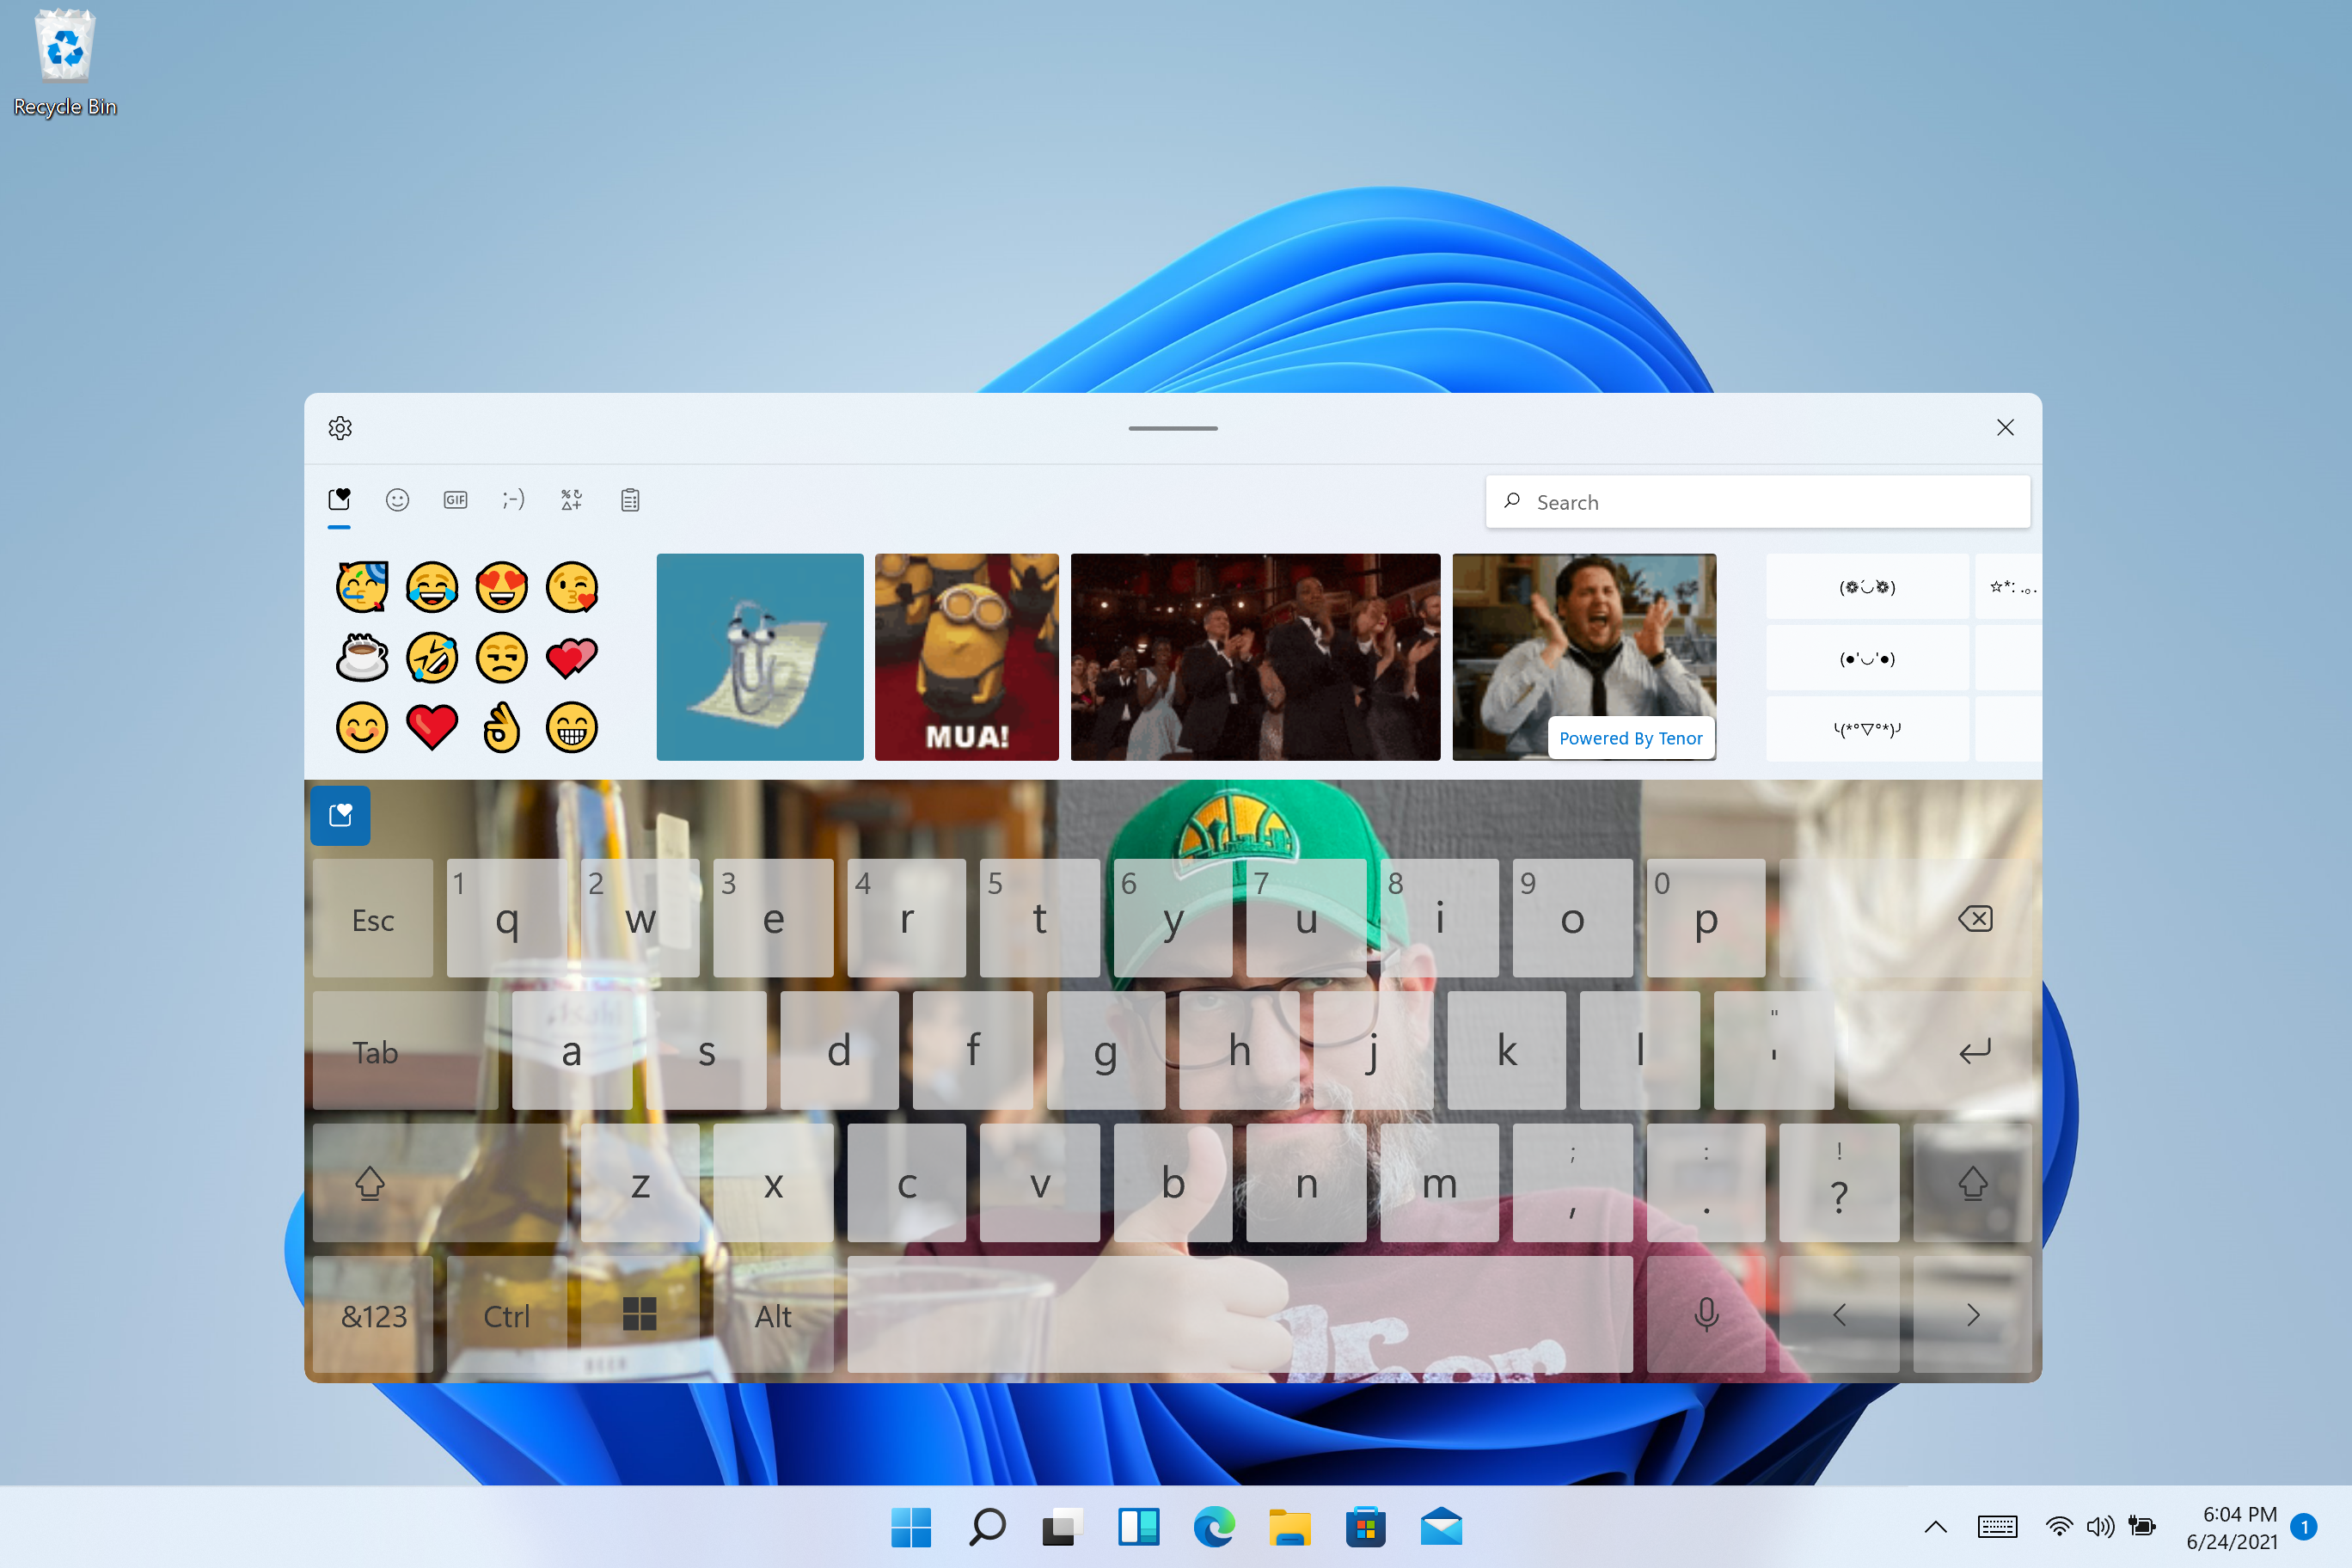Click in the emoji search input field
2352x1568 pixels.
pos(1757,502)
